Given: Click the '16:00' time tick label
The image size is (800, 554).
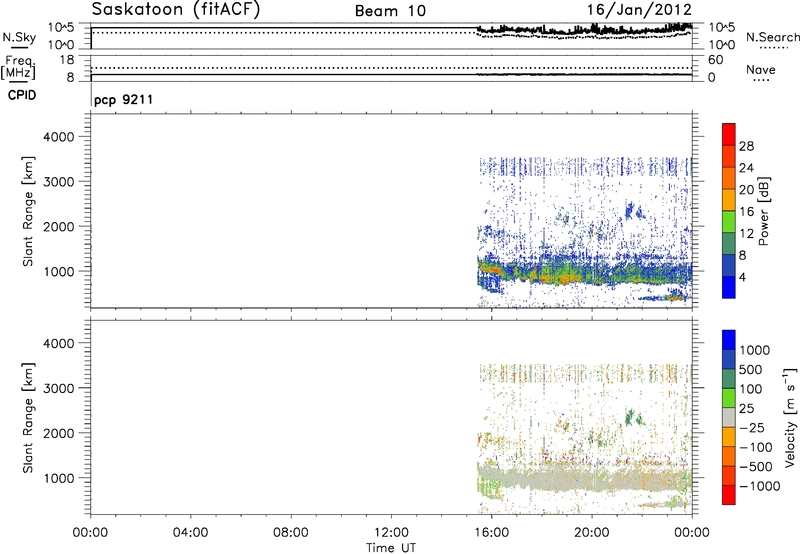Looking at the screenshot, I should [x=491, y=533].
